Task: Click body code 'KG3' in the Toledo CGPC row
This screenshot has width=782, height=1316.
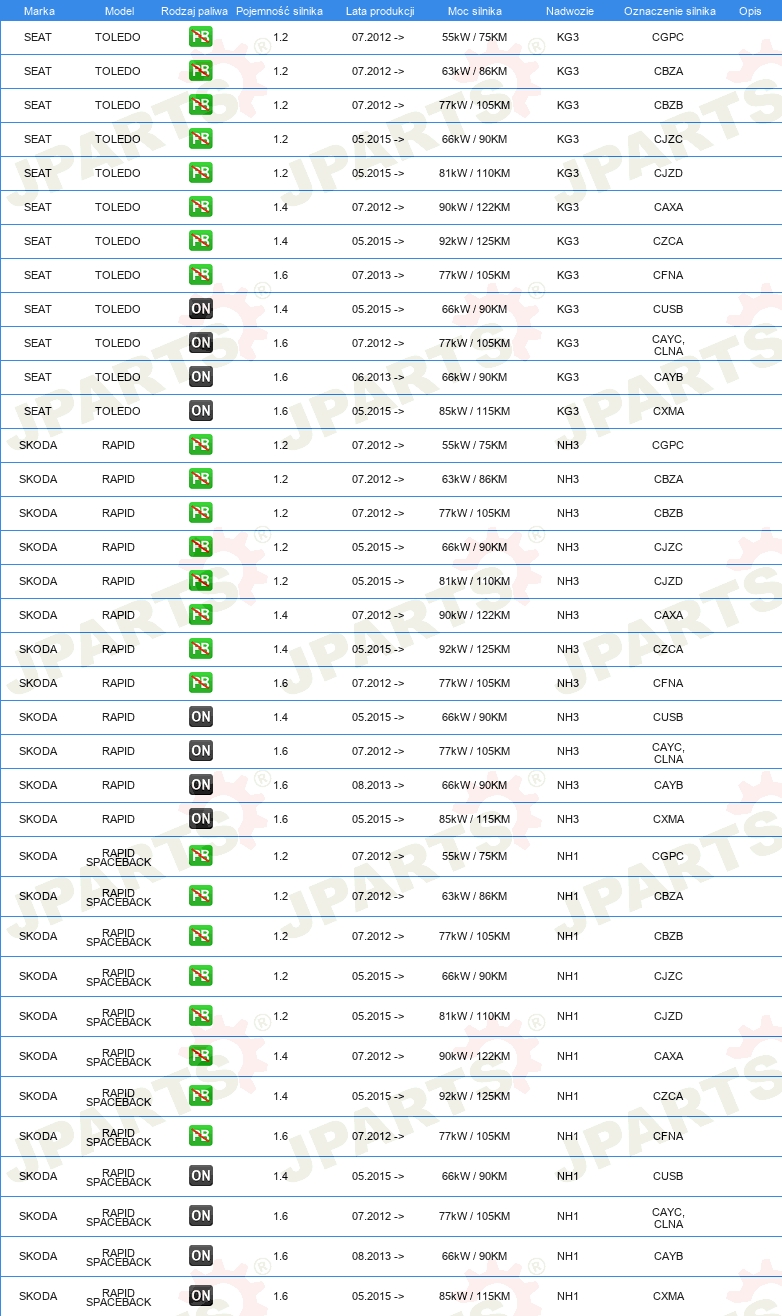Action: coord(568,37)
